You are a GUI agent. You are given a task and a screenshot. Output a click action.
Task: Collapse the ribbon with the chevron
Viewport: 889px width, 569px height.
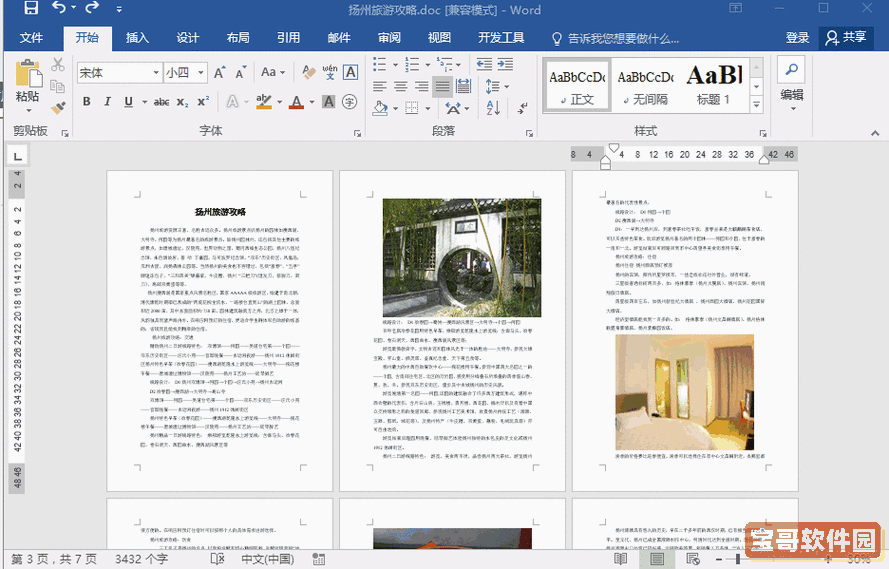pyautogui.click(x=875, y=133)
